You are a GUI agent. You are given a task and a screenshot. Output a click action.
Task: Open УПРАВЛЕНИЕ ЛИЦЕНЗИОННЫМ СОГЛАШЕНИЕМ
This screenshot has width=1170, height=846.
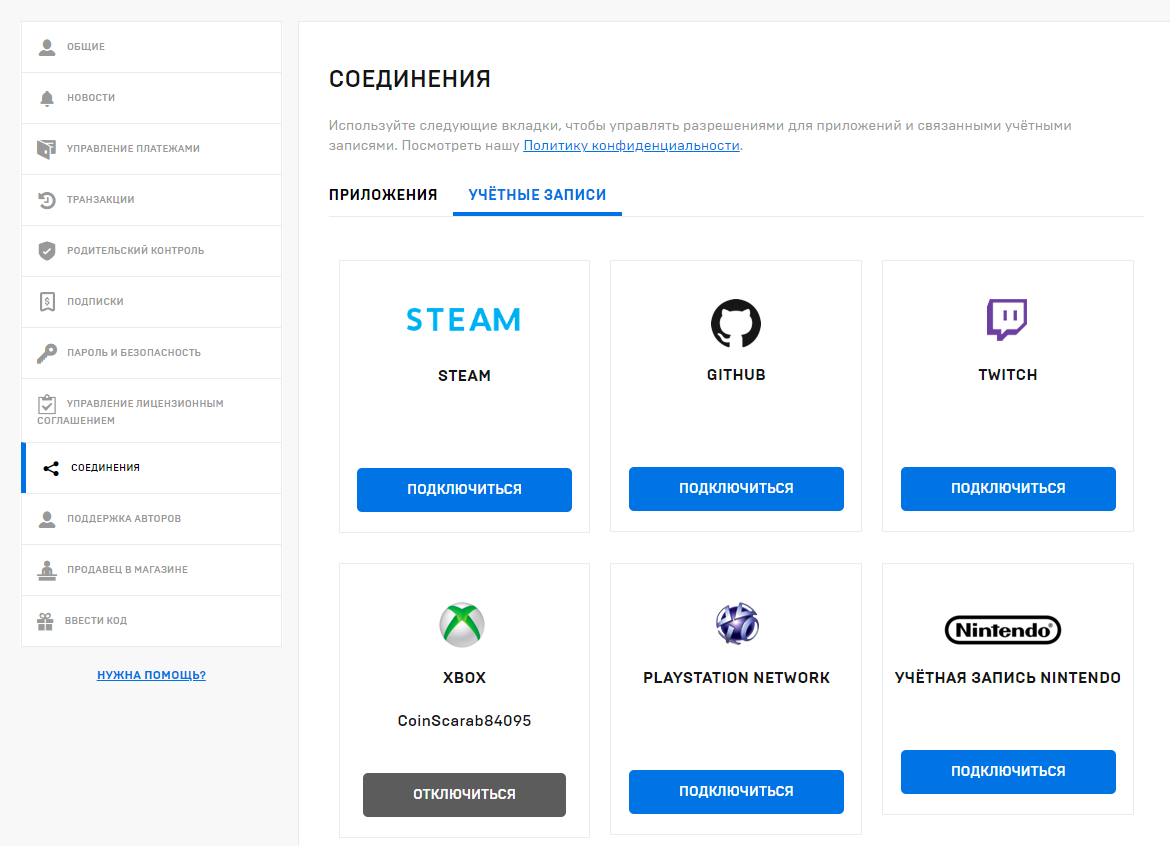pyautogui.click(x=151, y=411)
